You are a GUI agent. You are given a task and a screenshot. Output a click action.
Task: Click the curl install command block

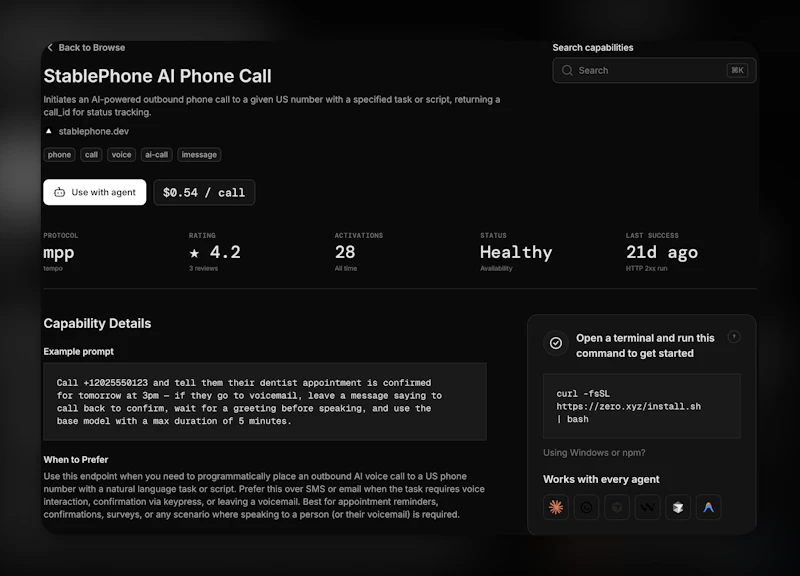click(642, 406)
